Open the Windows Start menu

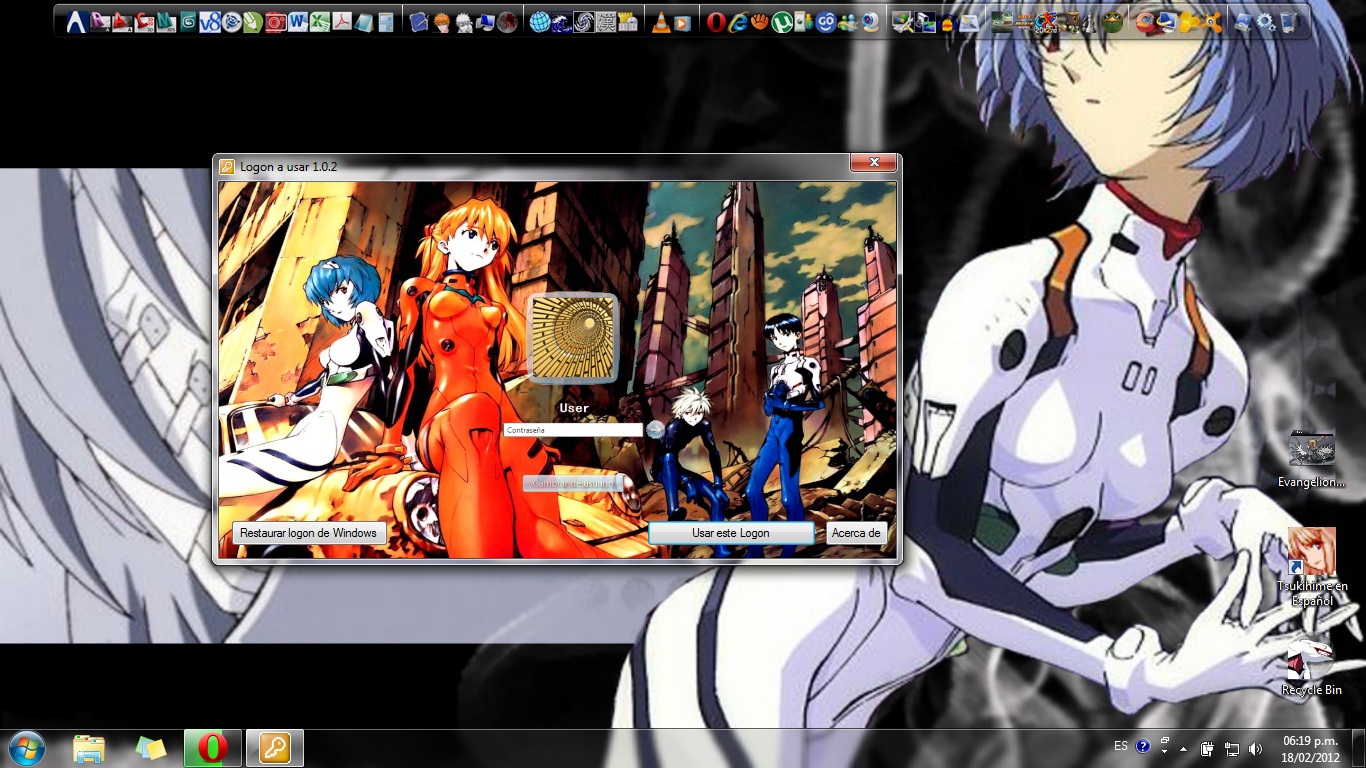point(26,748)
